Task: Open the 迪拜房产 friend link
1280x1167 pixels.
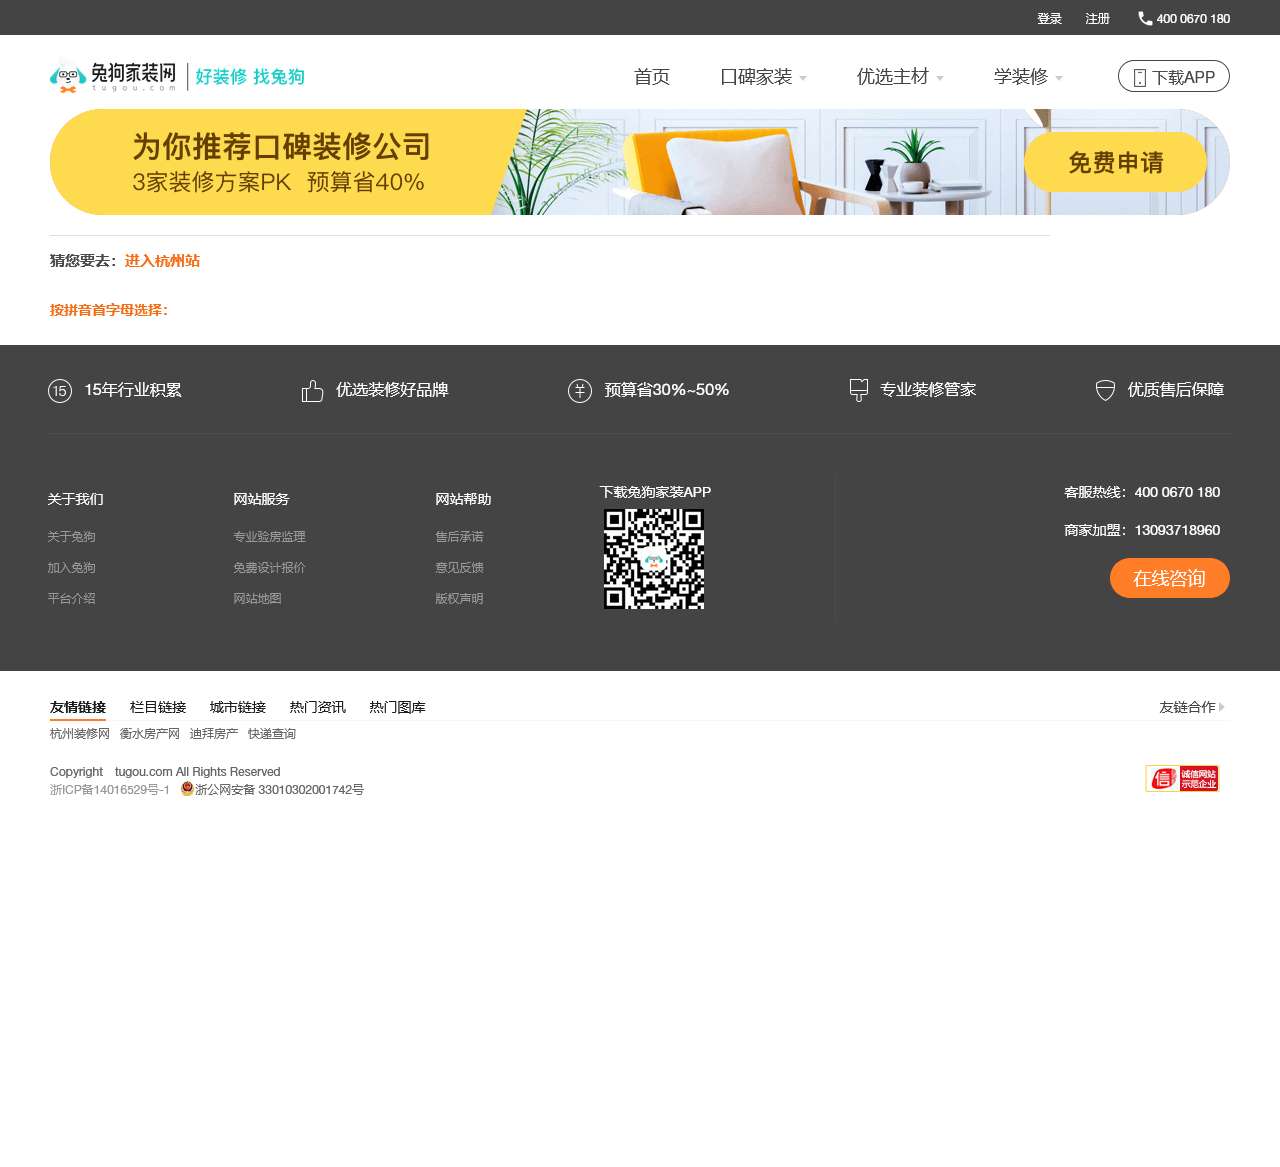Action: click(x=214, y=734)
